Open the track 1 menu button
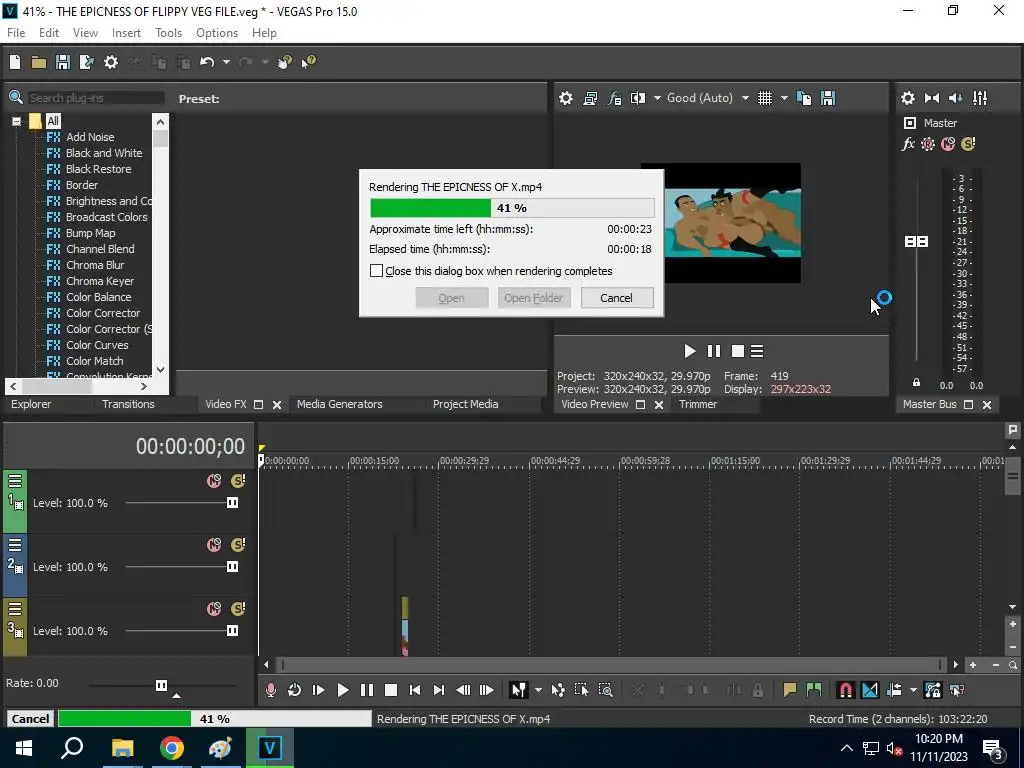The width and height of the screenshot is (1024, 768). [x=15, y=481]
